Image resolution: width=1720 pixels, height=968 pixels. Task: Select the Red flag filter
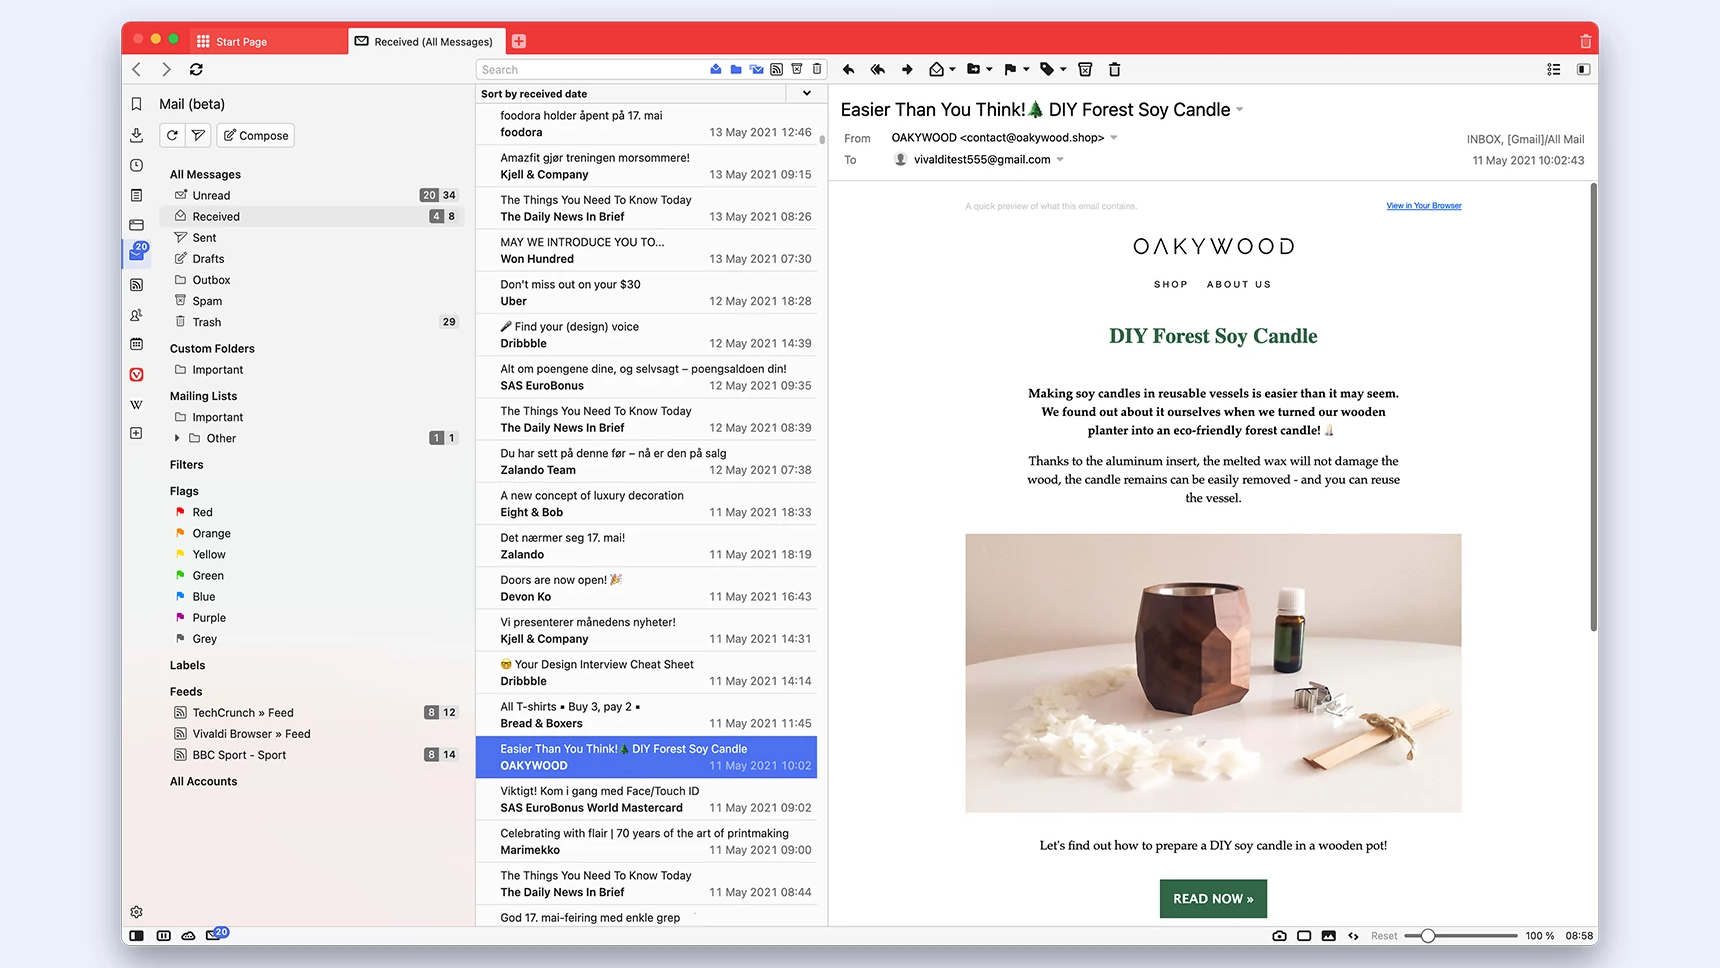point(312,512)
